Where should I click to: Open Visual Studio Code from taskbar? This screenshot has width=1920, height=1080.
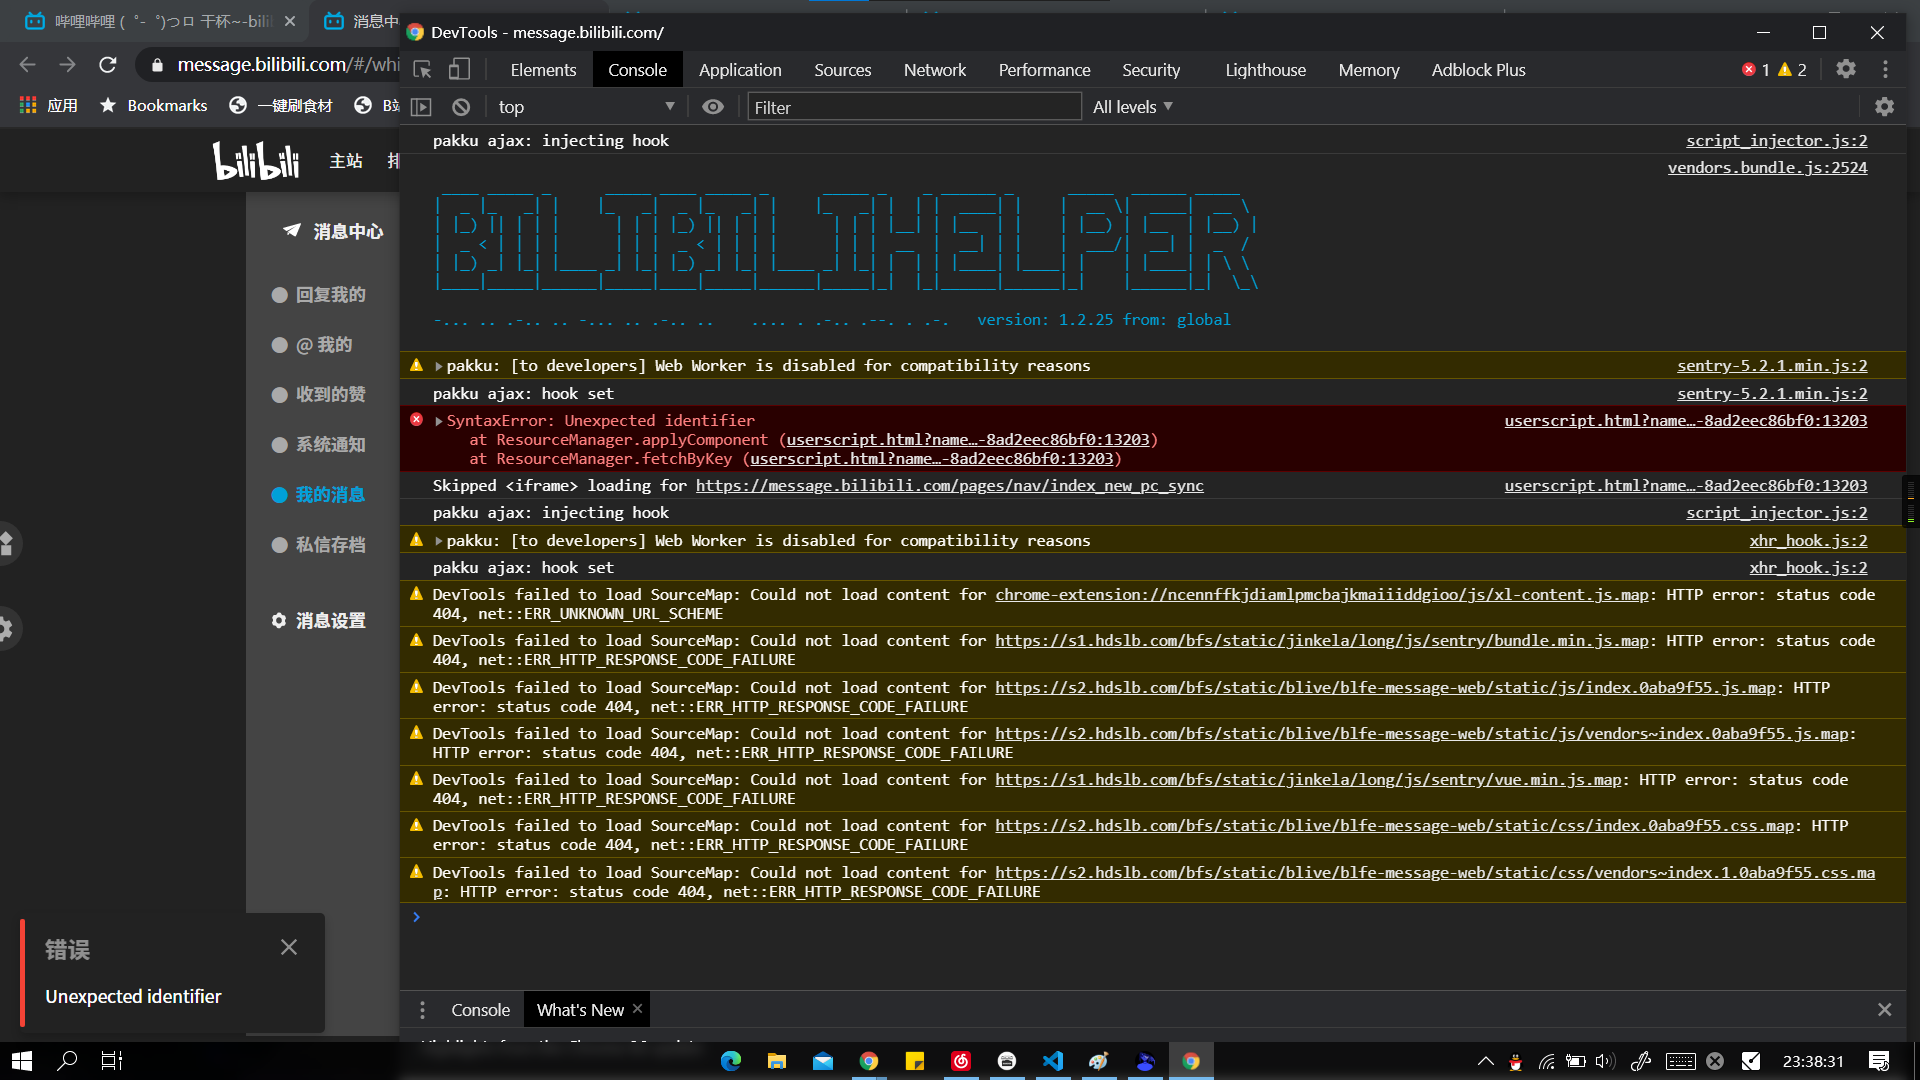1053,1061
